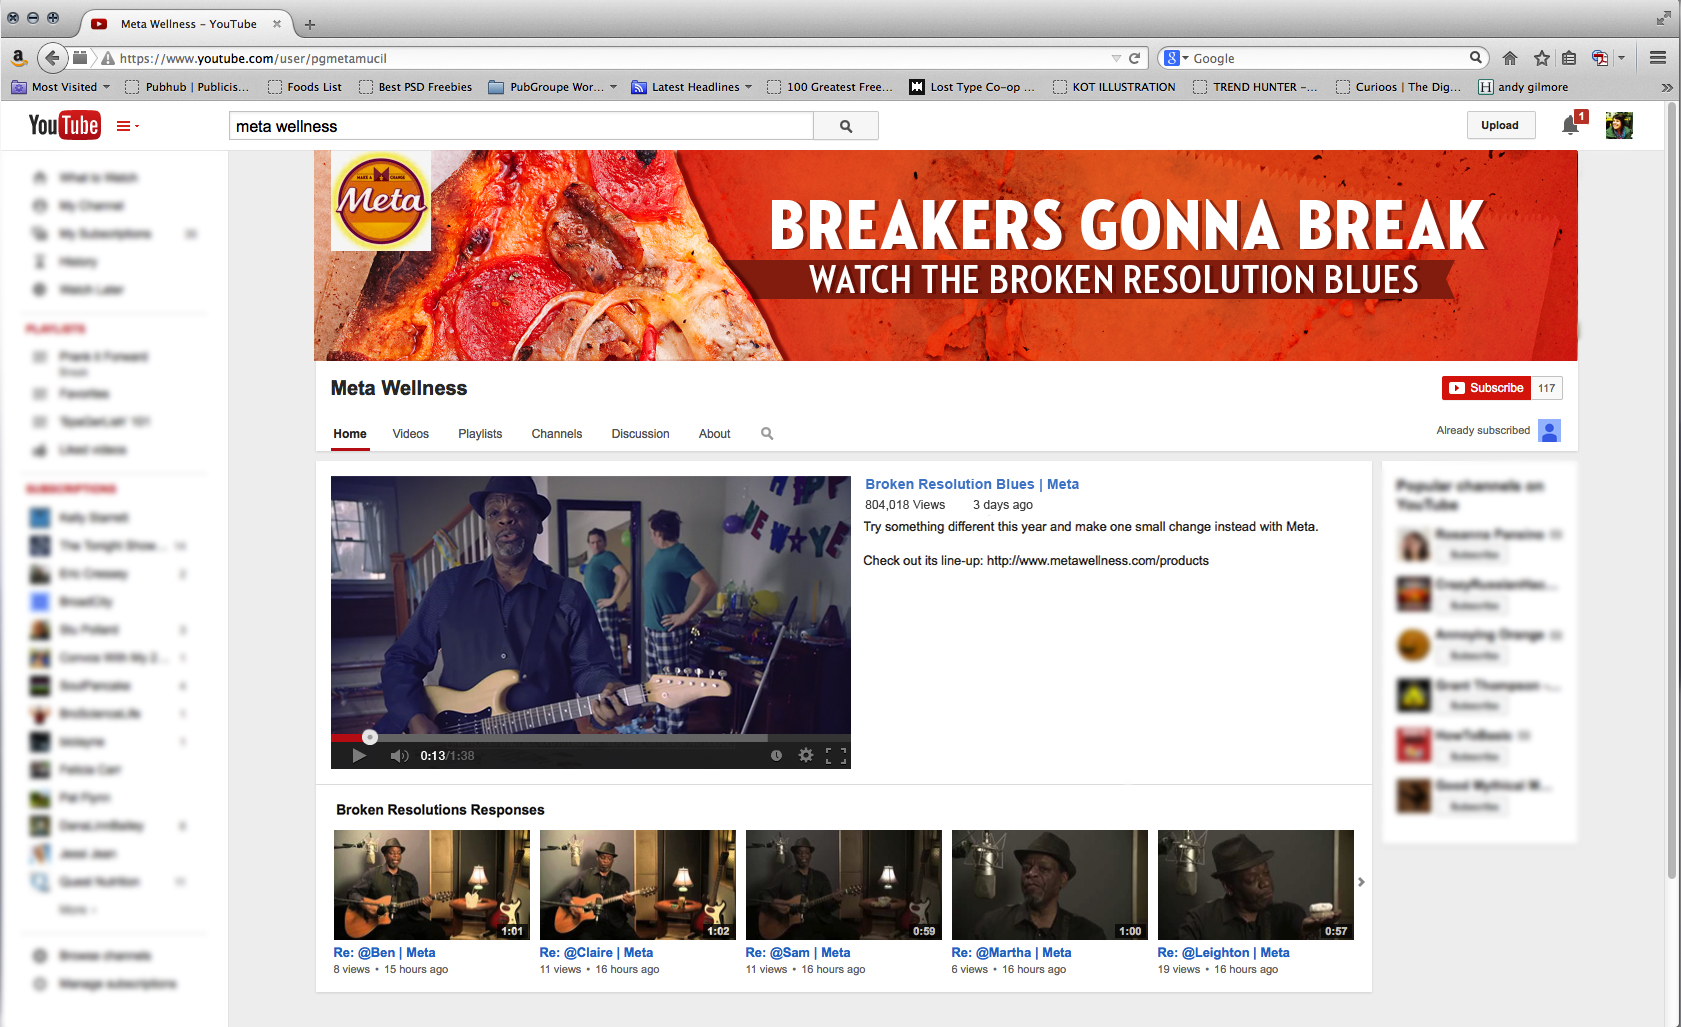Open the Re: @Martha | Meta video link
Viewport: 1681px width, 1027px height.
[1011, 953]
